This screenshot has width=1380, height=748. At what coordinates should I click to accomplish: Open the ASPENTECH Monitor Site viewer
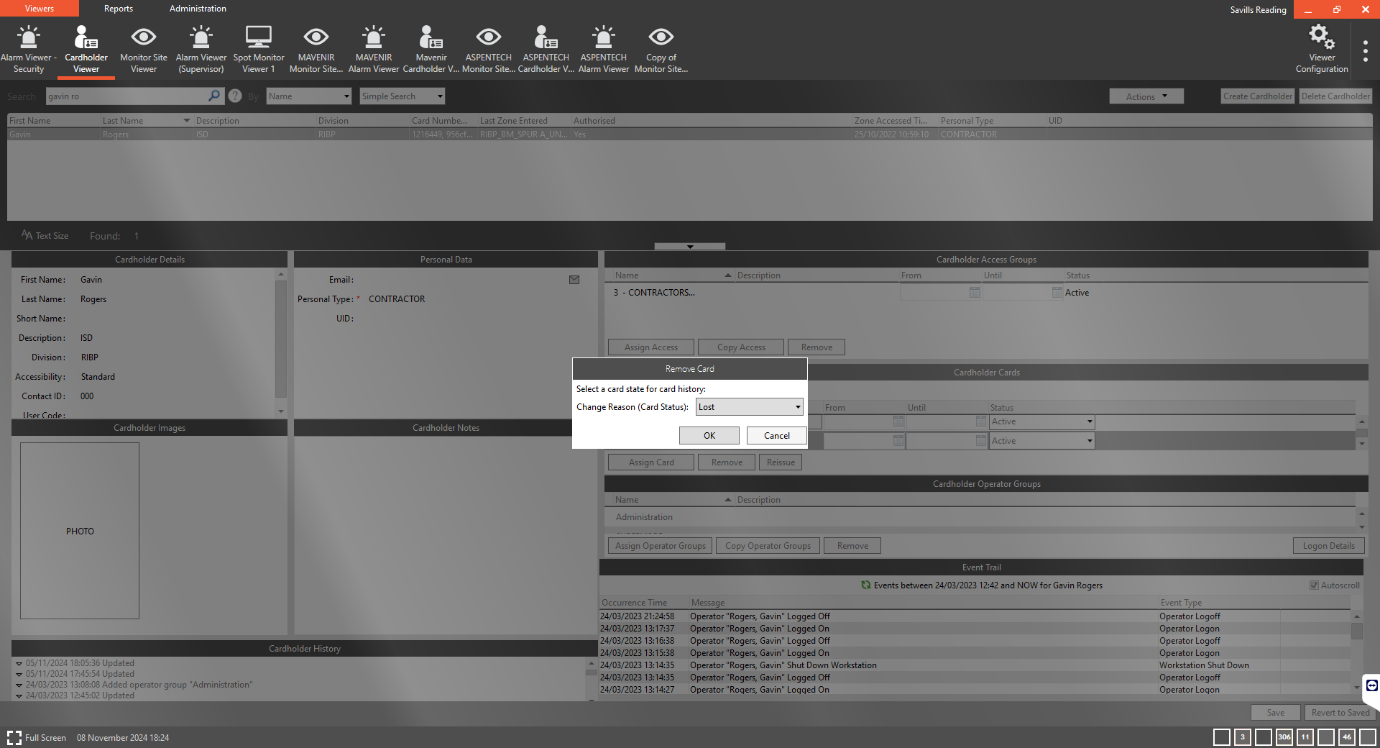pyautogui.click(x=488, y=50)
